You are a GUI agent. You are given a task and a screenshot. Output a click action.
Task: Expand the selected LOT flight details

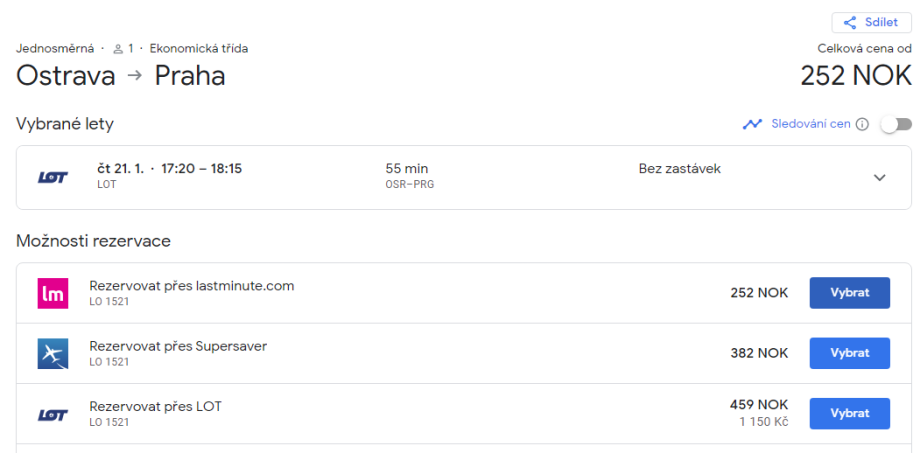tap(880, 177)
